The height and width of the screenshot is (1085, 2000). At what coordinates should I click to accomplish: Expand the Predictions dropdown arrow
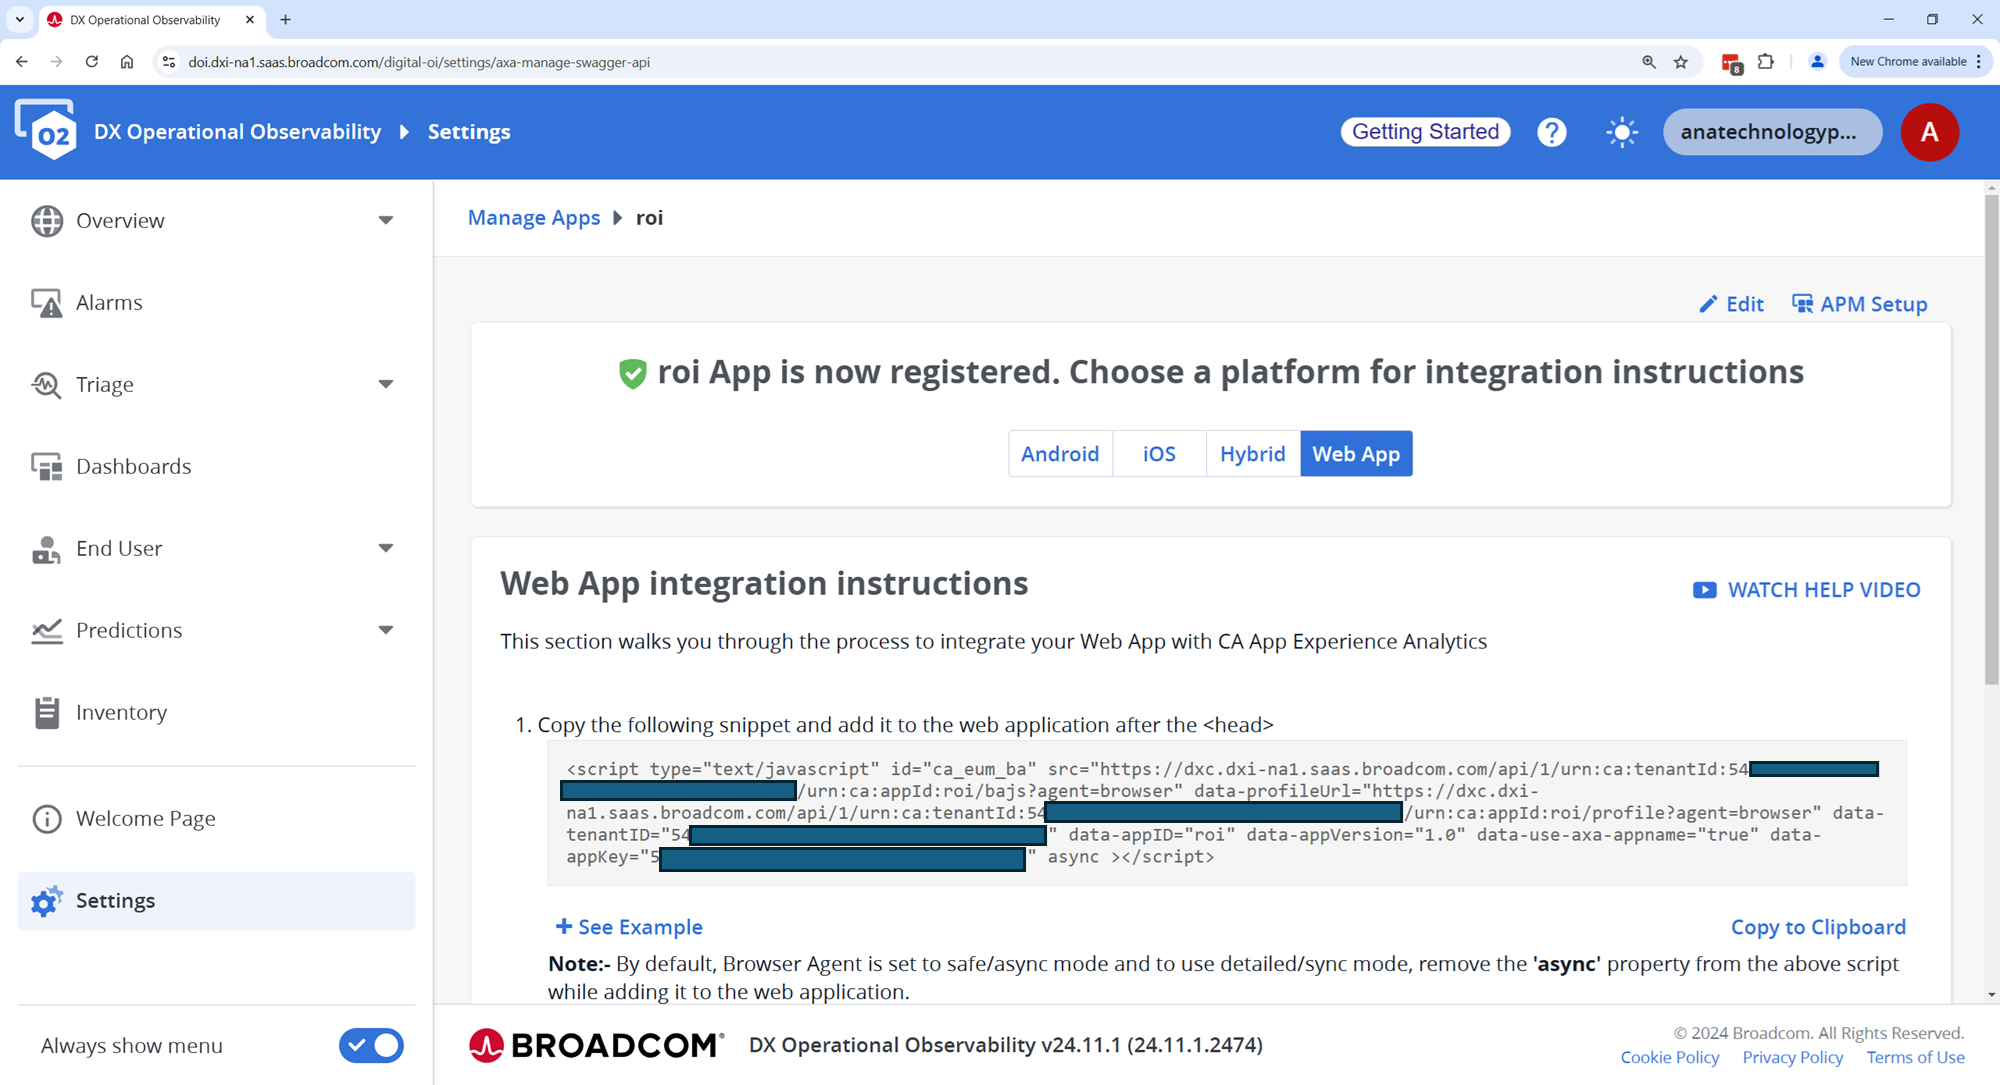click(386, 630)
